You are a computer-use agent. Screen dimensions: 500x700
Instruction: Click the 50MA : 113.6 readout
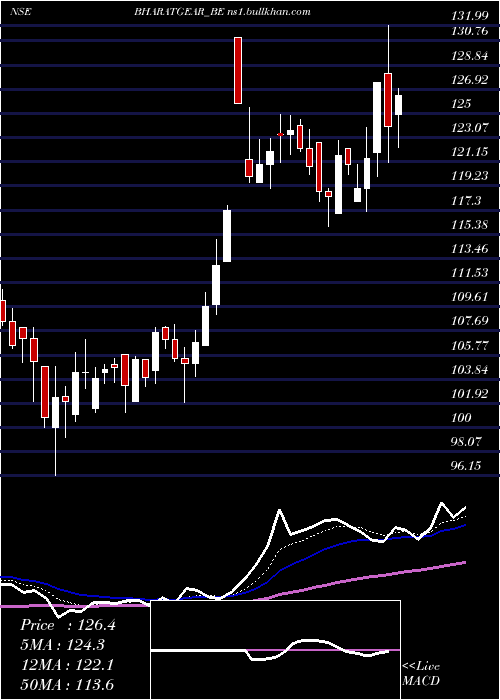pos(67,685)
